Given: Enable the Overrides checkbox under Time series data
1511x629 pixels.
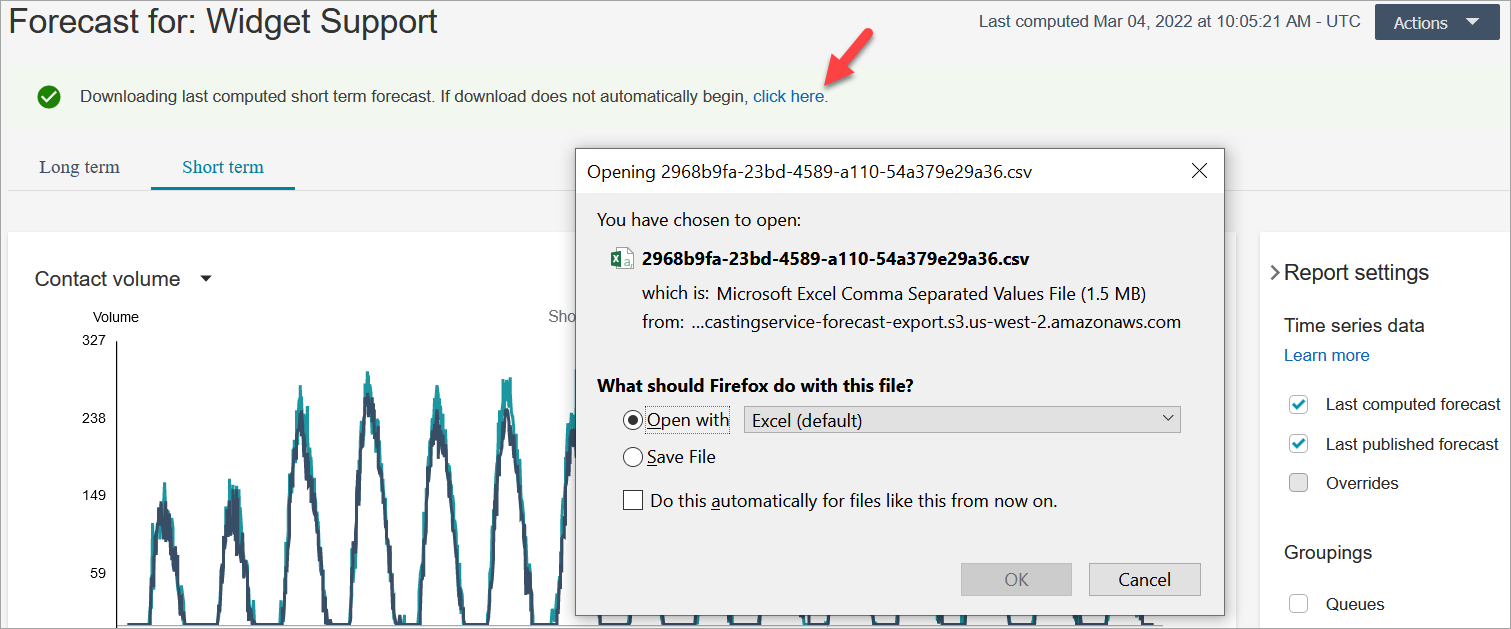Looking at the screenshot, I should [1298, 482].
